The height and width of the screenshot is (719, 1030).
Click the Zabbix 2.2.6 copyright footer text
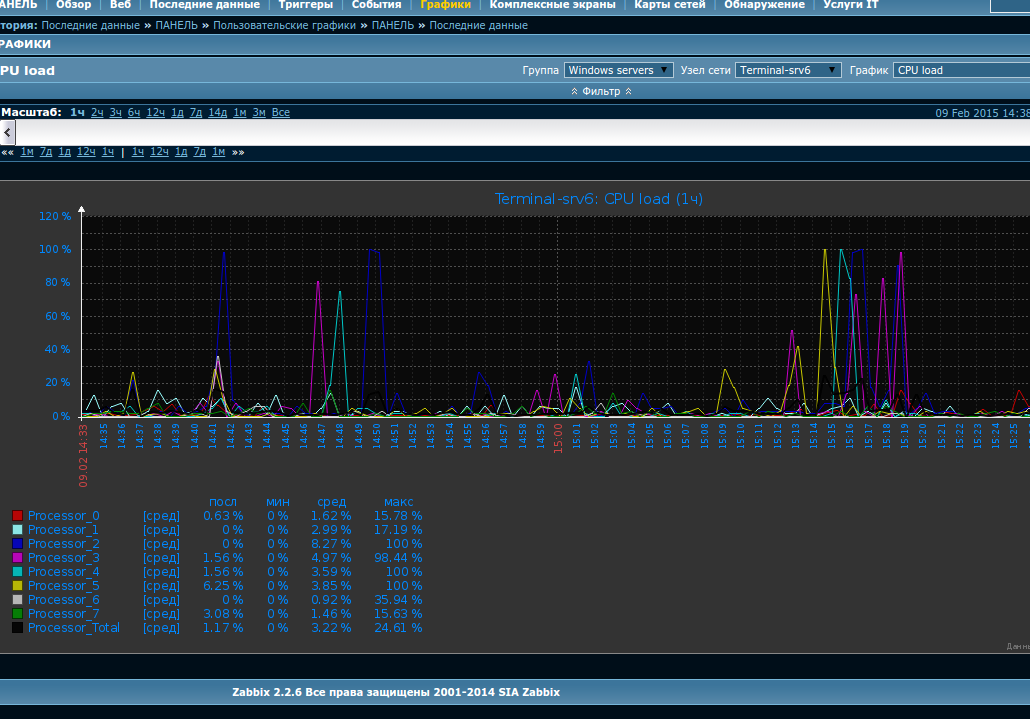(396, 692)
